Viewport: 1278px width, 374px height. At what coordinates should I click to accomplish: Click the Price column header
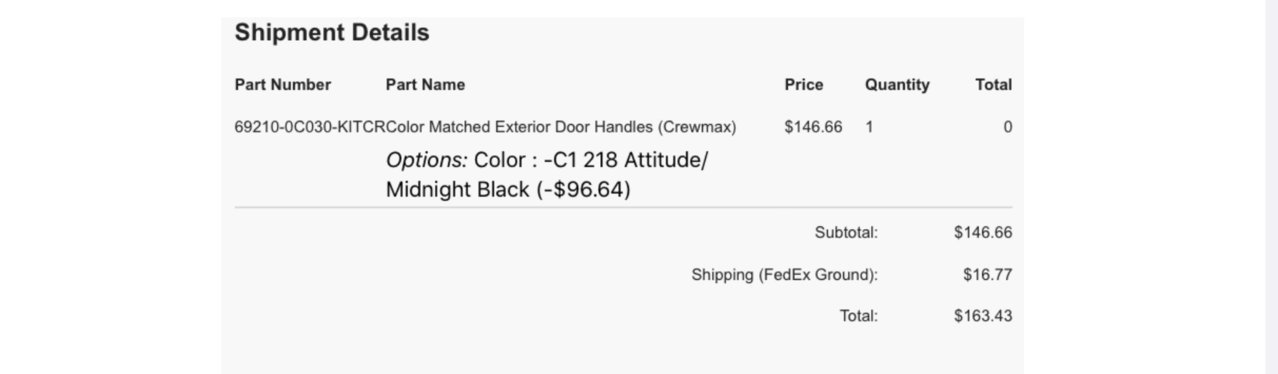click(x=804, y=85)
